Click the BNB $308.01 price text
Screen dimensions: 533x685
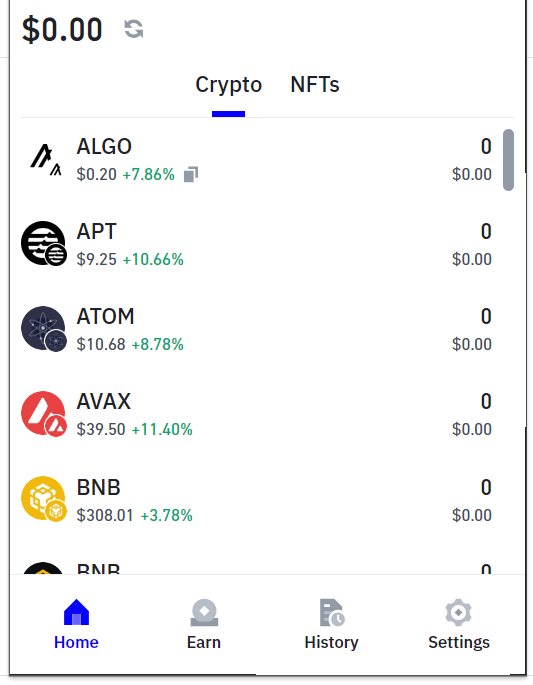105,515
